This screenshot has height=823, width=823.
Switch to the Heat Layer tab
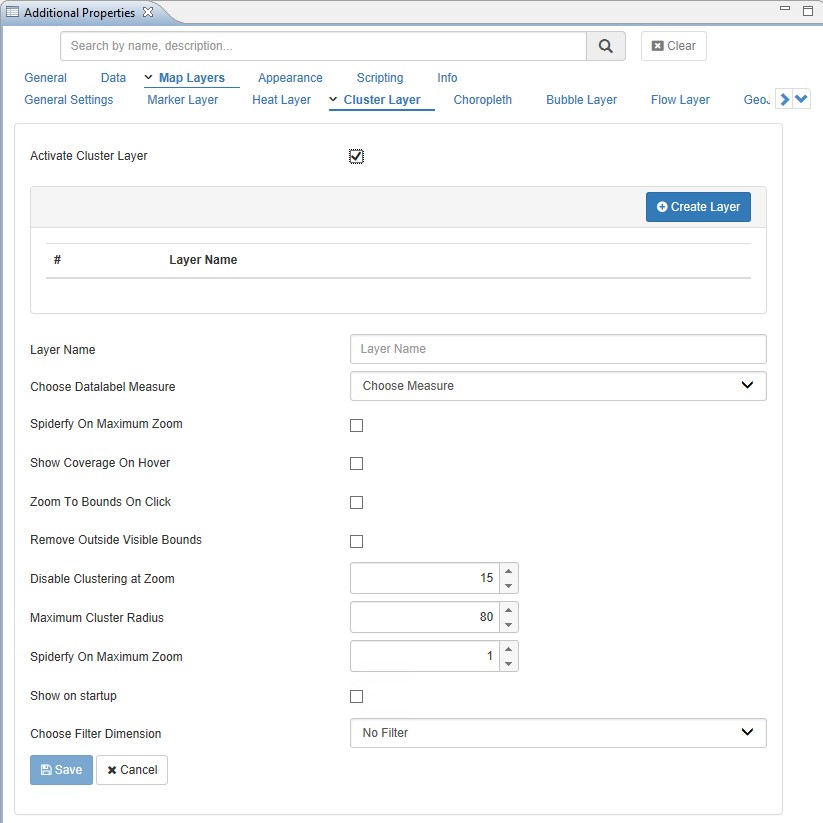(281, 100)
